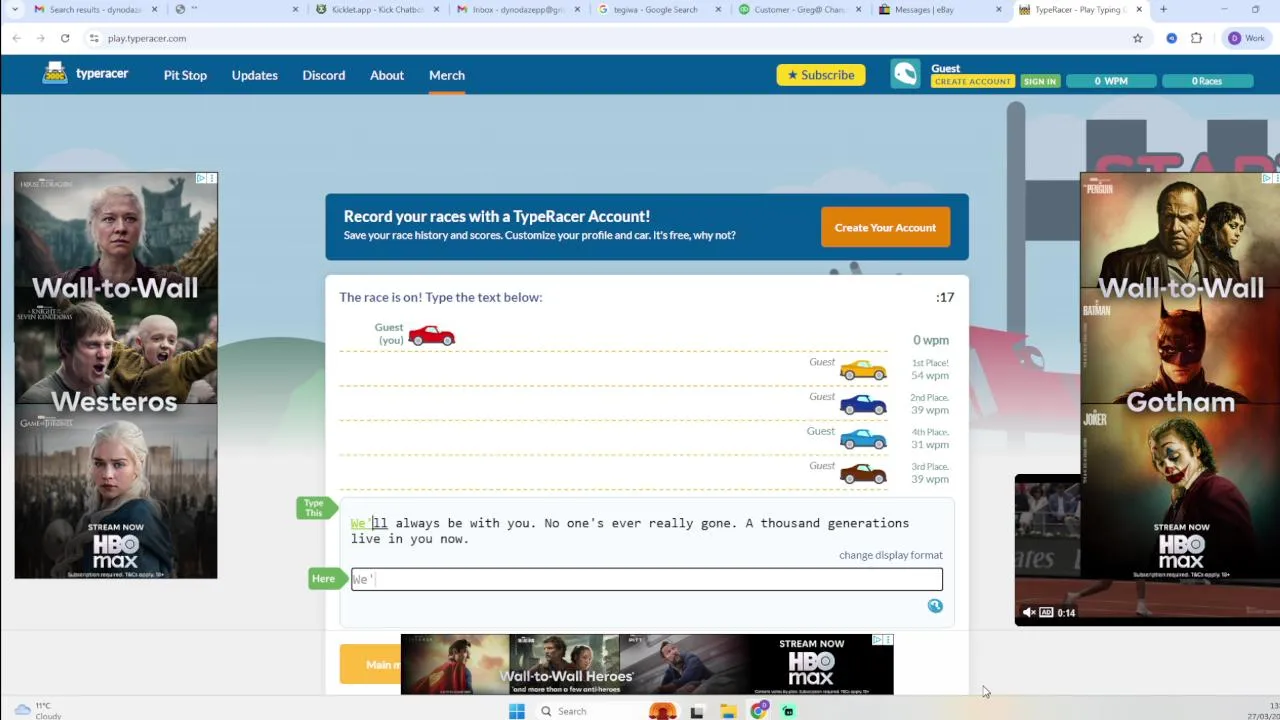Click the green Sign In button
The width and height of the screenshot is (1280, 720).
(x=1040, y=81)
